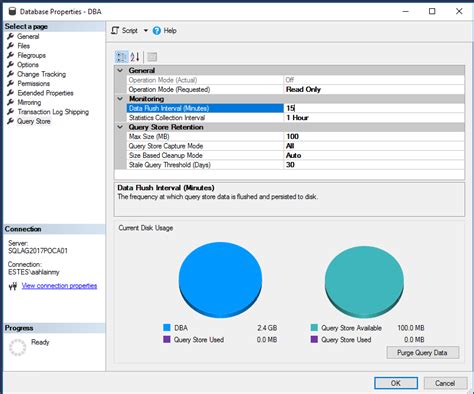The height and width of the screenshot is (394, 474).
Task: Open the Change Tracking page
Action: 42,74
